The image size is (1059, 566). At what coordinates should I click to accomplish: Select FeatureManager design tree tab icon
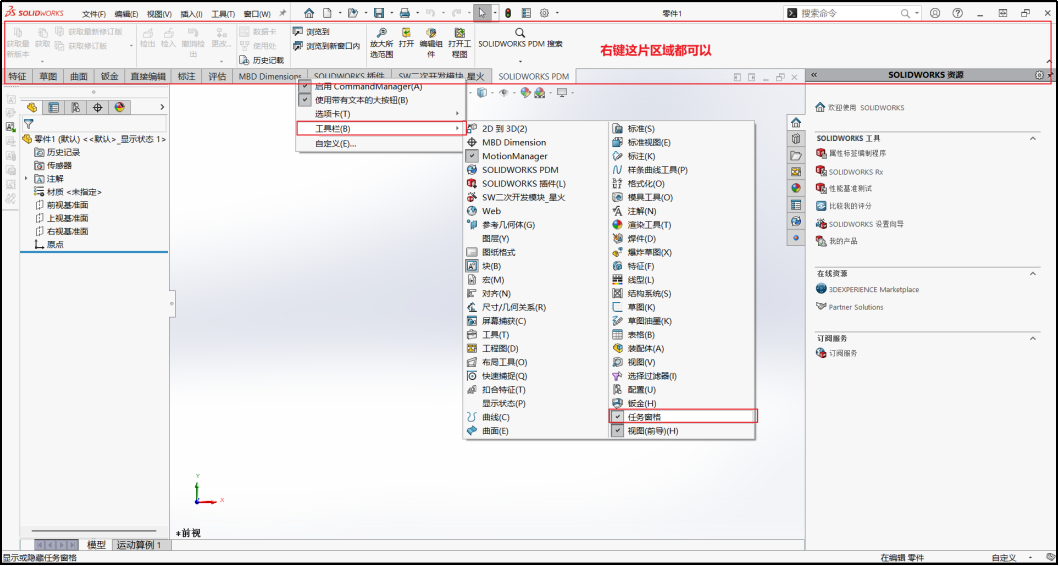coord(31,107)
